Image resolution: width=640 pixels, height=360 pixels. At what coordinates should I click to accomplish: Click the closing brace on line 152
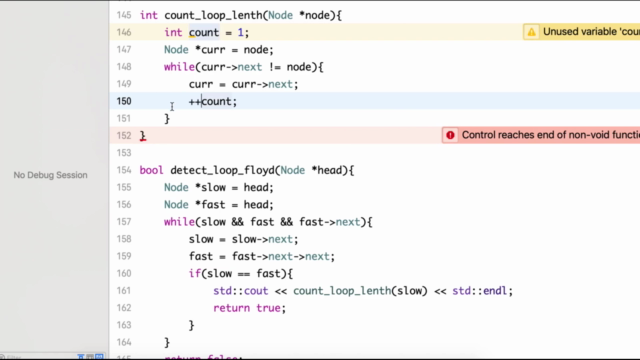pos(143,136)
